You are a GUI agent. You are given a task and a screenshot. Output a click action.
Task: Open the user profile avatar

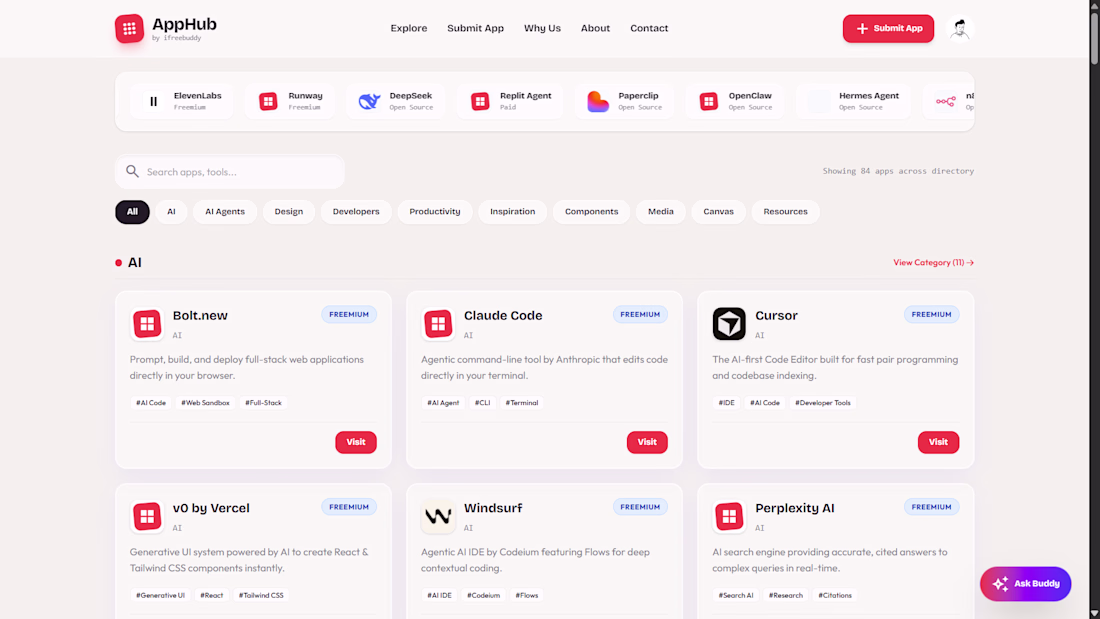[960, 29]
